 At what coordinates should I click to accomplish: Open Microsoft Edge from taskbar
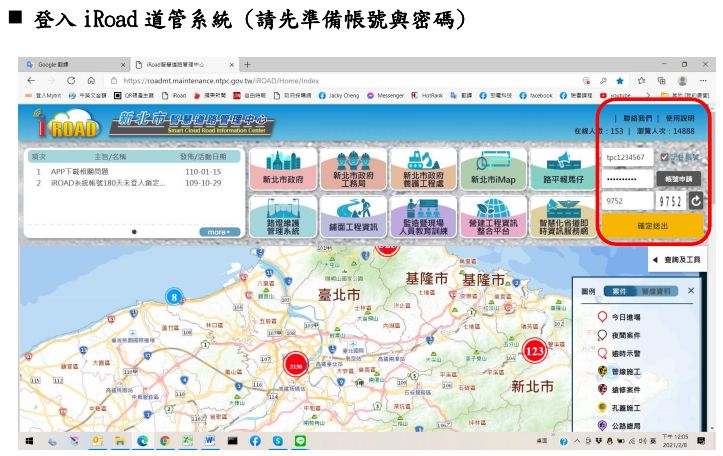coord(142,441)
